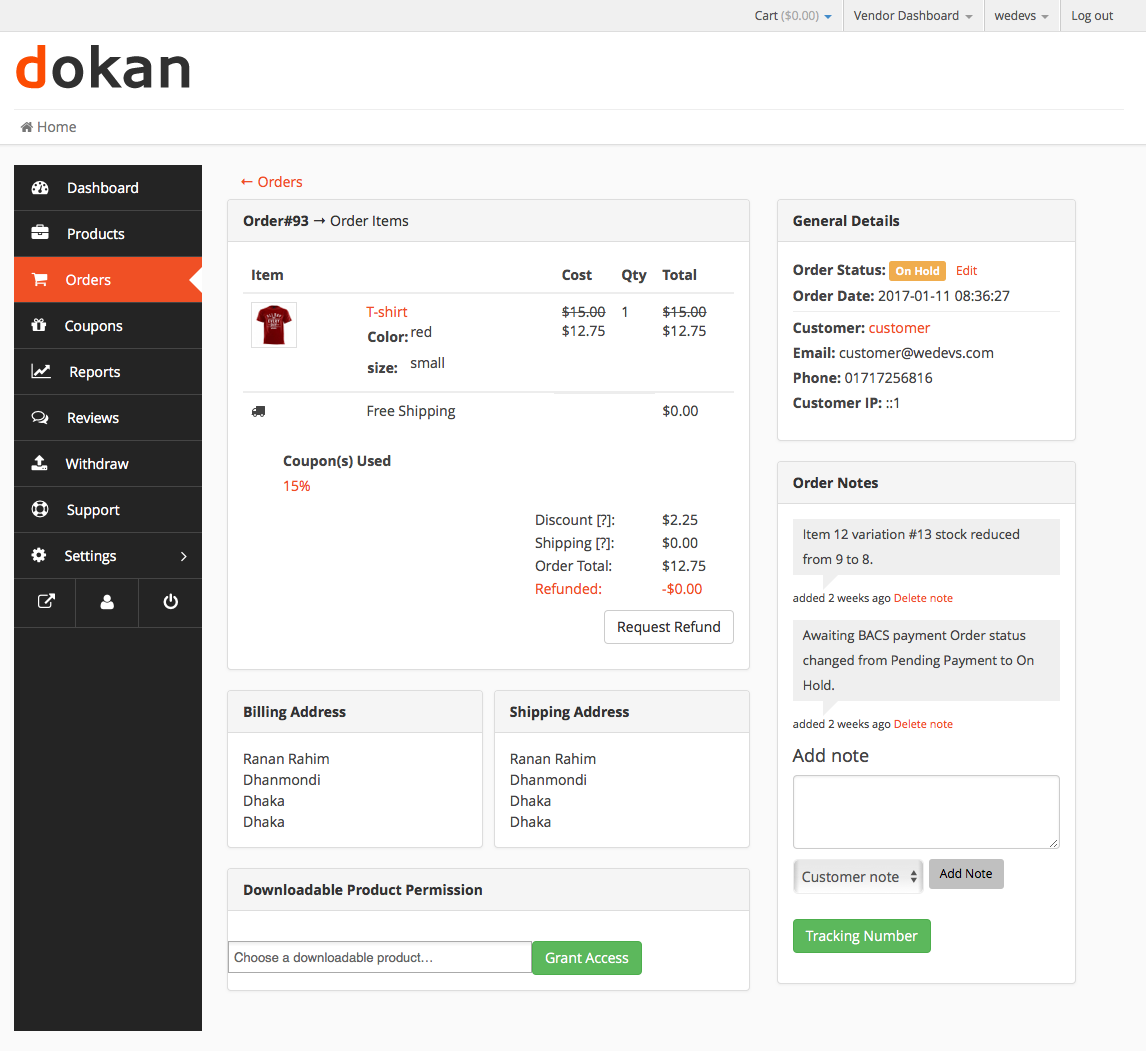Expand the Settings submenu chevron
This screenshot has width=1146, height=1051.
pyautogui.click(x=183, y=556)
